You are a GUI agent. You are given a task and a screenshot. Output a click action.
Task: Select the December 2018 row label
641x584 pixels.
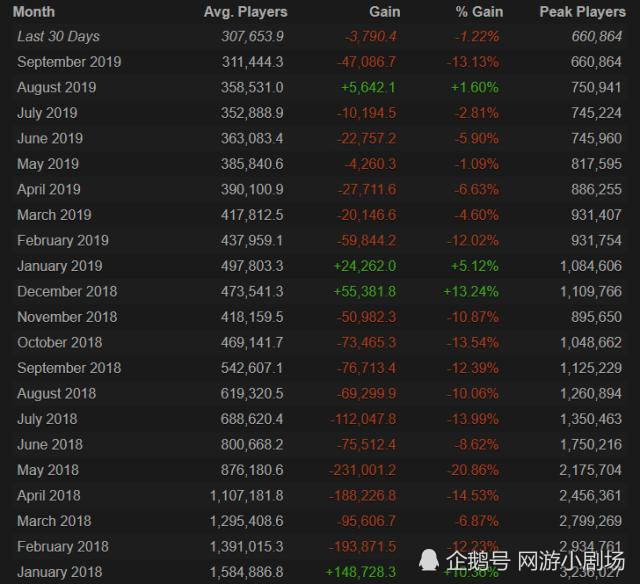tap(67, 291)
